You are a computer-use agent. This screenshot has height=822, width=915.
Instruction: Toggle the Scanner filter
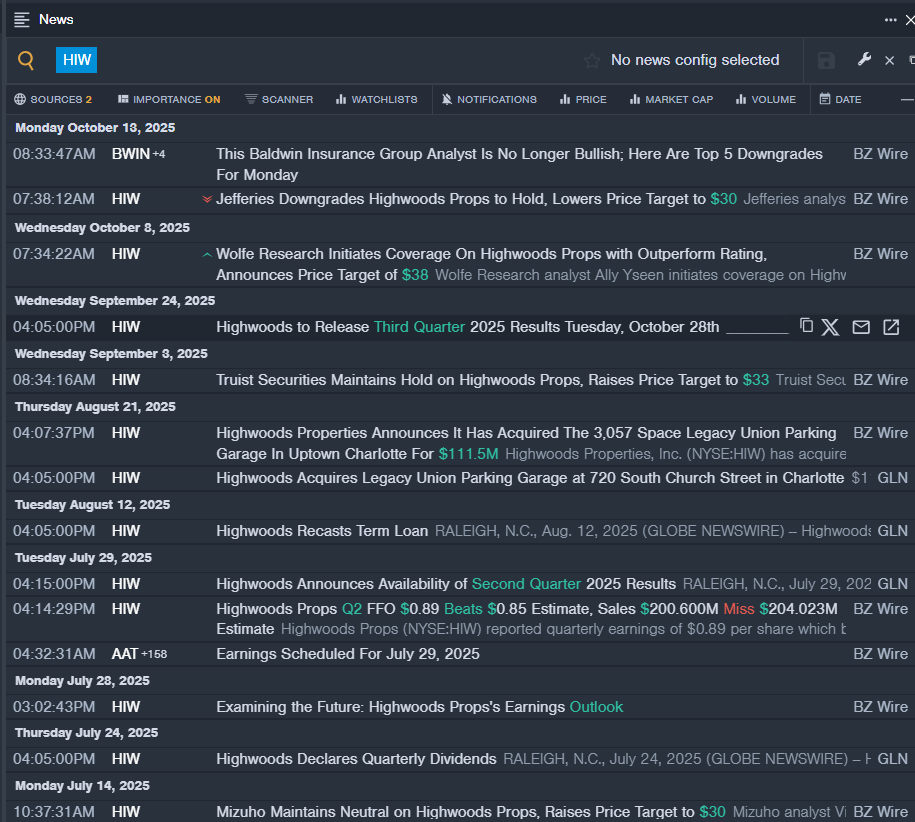point(279,99)
